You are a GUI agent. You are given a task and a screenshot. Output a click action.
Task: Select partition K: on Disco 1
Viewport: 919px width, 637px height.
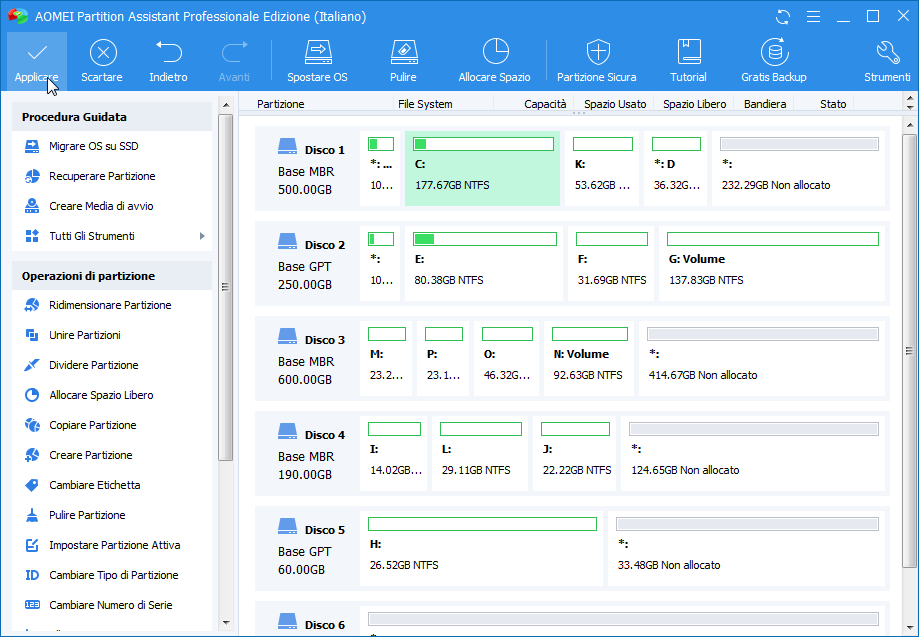602,169
